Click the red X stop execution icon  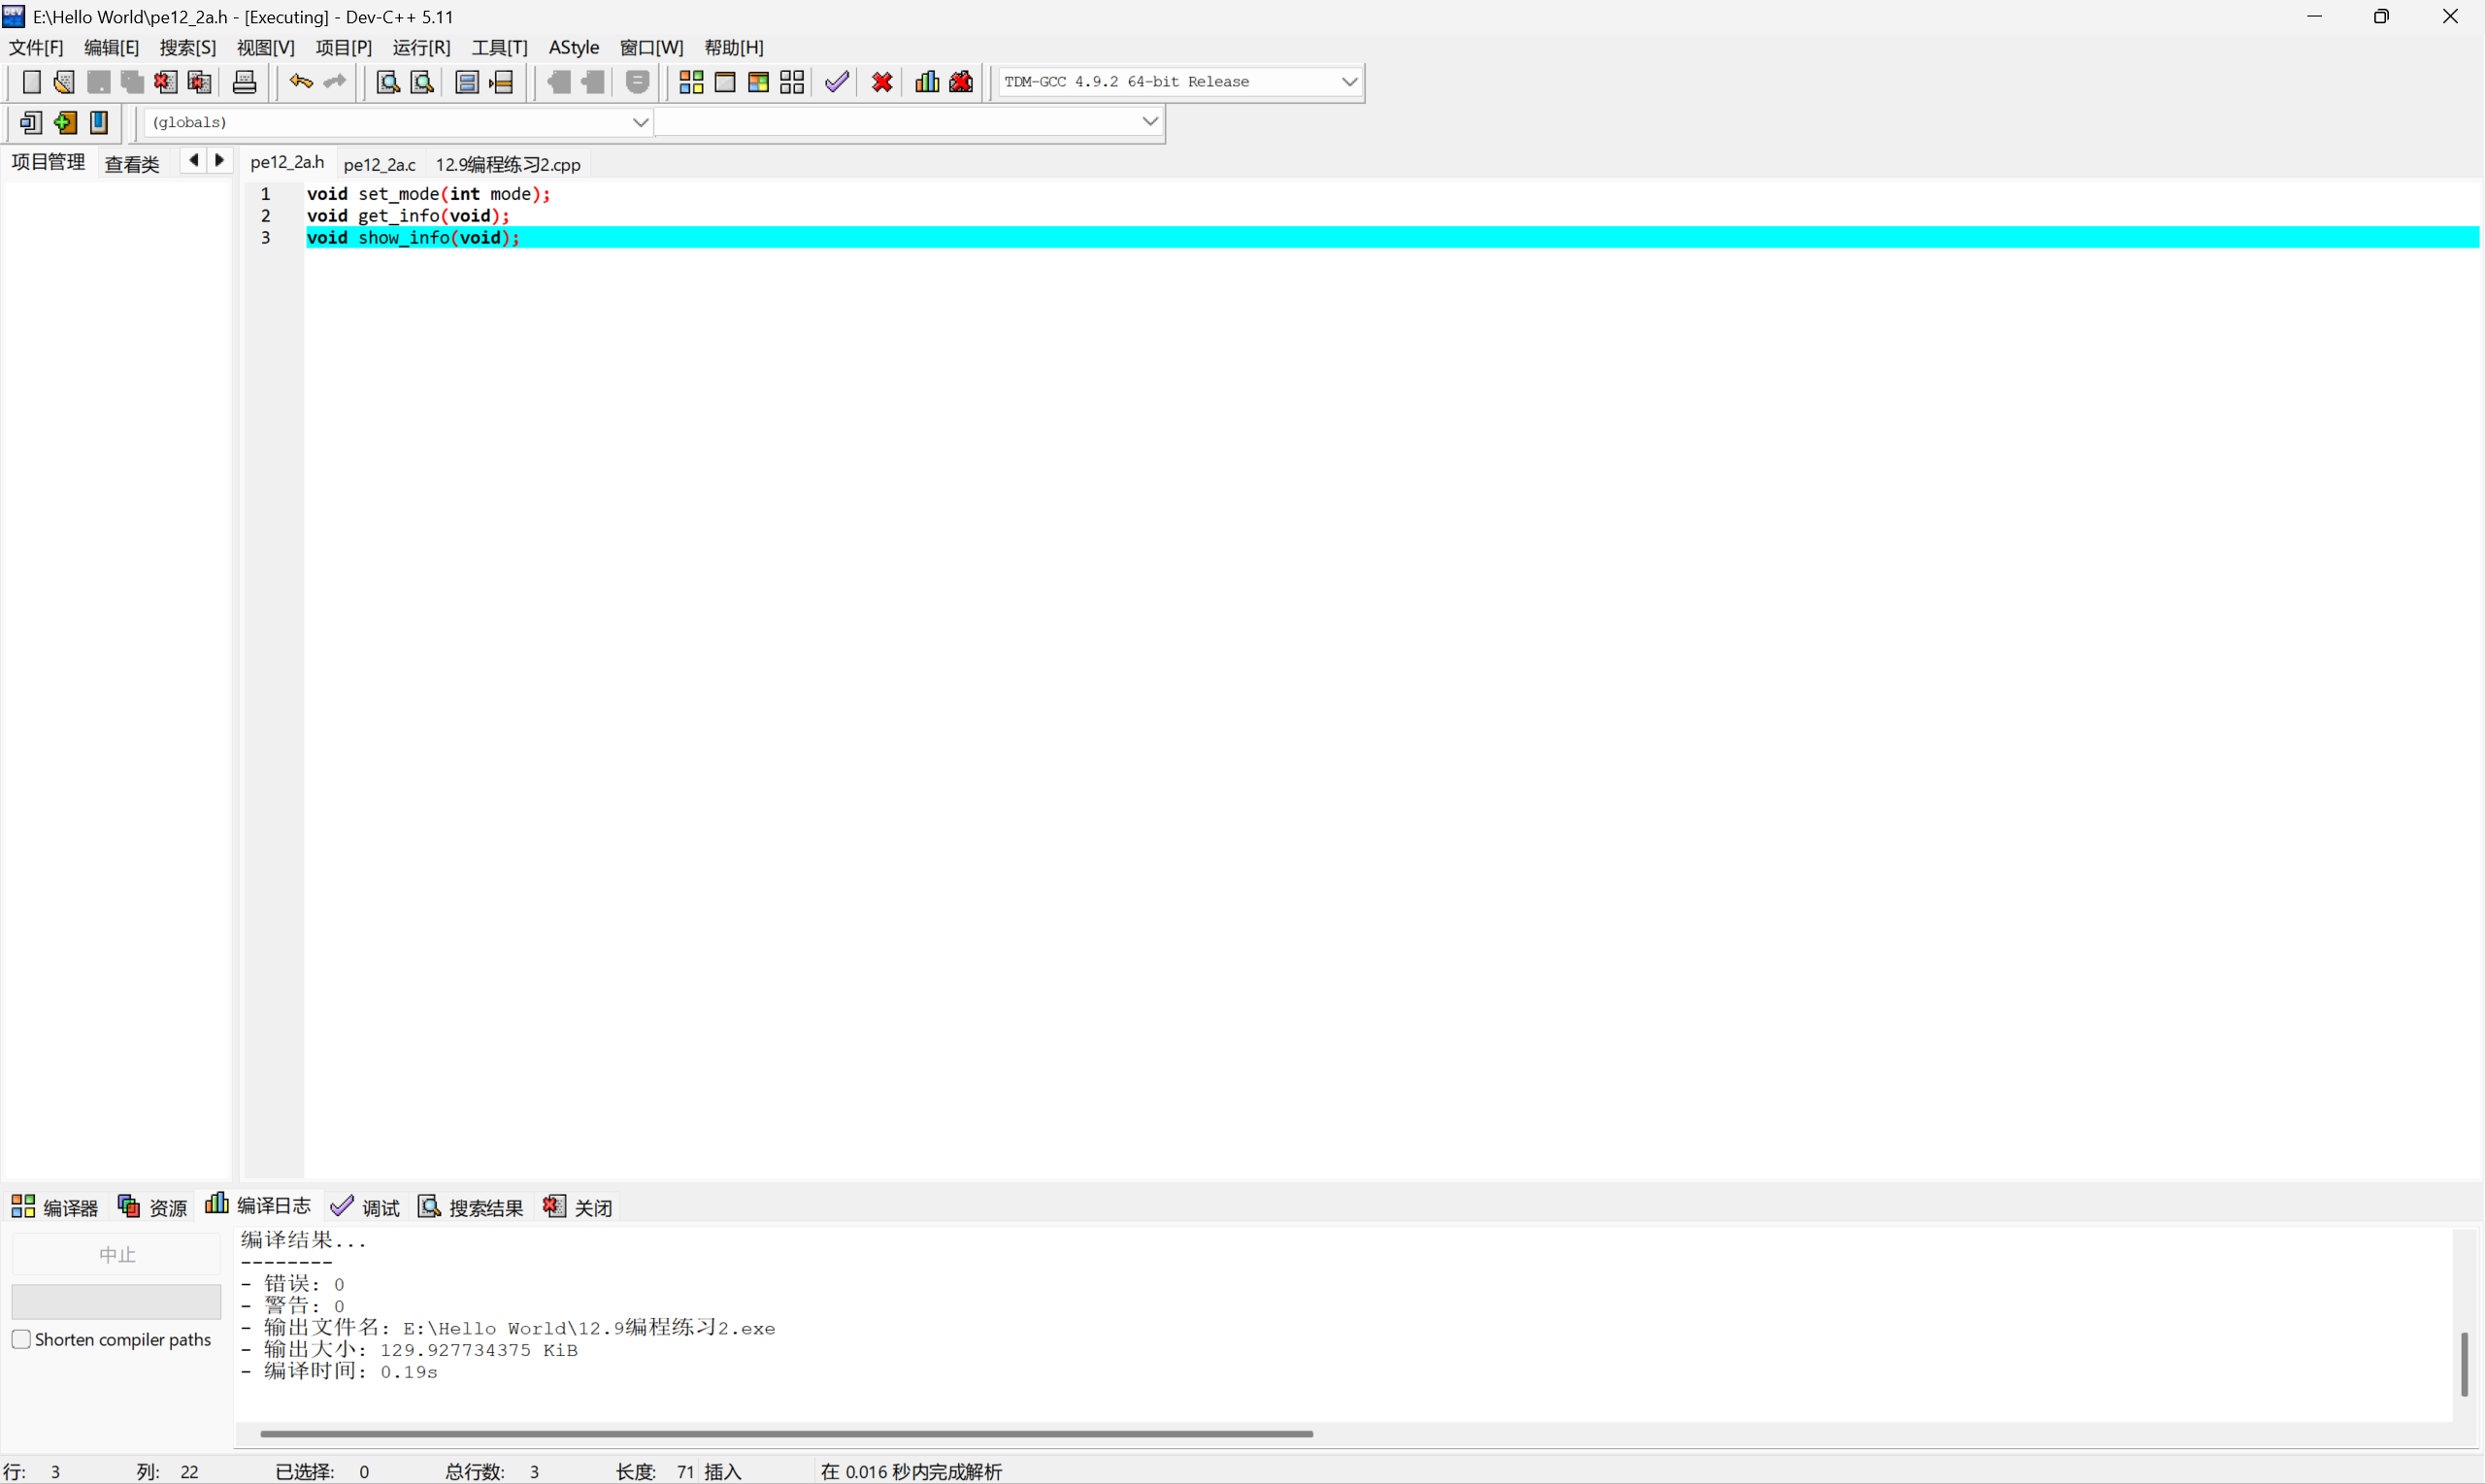882,82
